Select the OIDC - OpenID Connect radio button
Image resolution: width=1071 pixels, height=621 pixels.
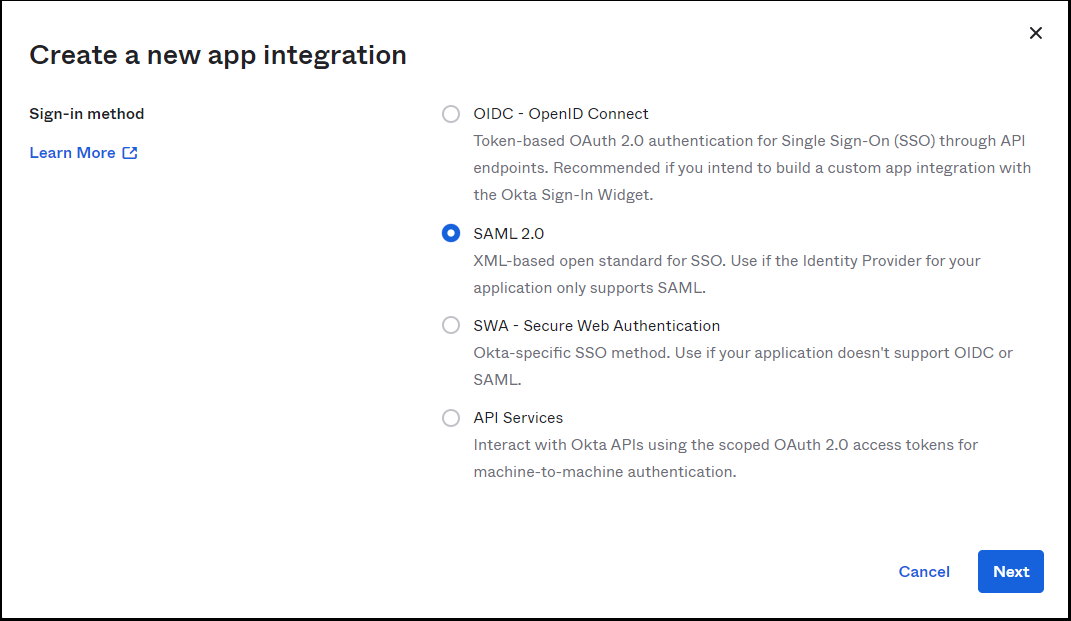[x=451, y=114]
